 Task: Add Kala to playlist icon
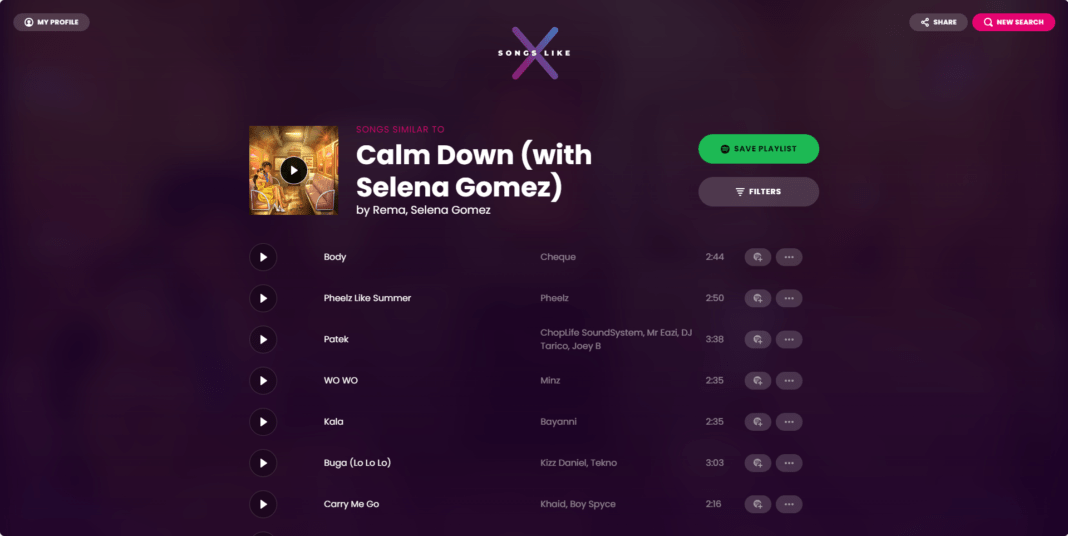click(x=757, y=422)
